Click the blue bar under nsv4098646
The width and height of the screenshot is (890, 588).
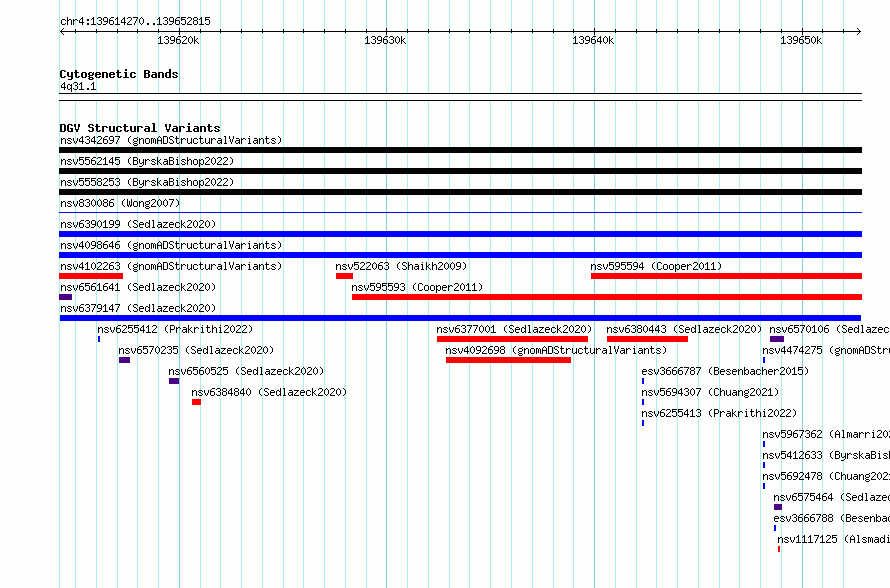460,255
